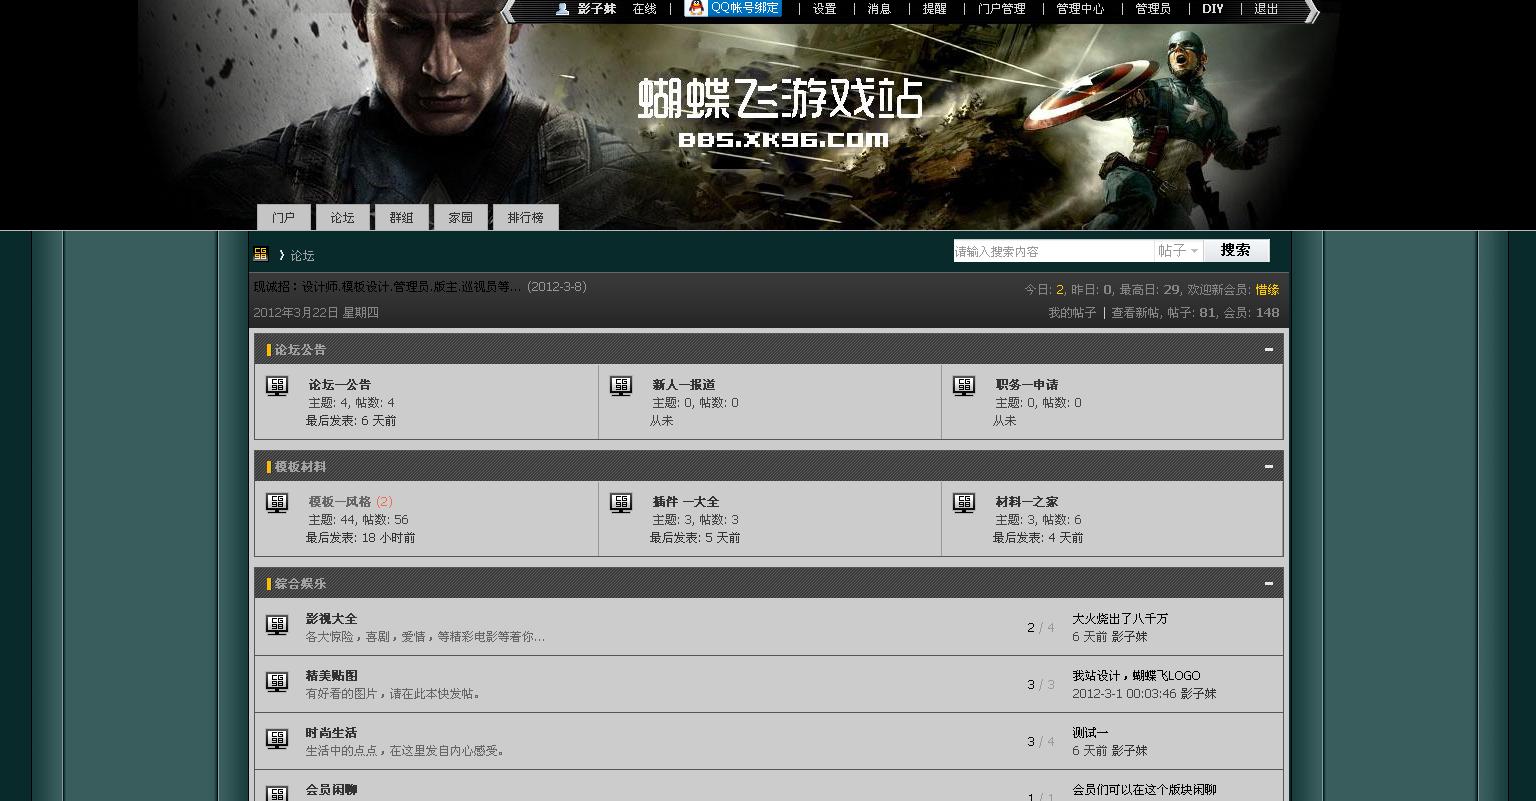1536x801 pixels.
Task: Open the 精美贴图 forum
Action: (331, 676)
